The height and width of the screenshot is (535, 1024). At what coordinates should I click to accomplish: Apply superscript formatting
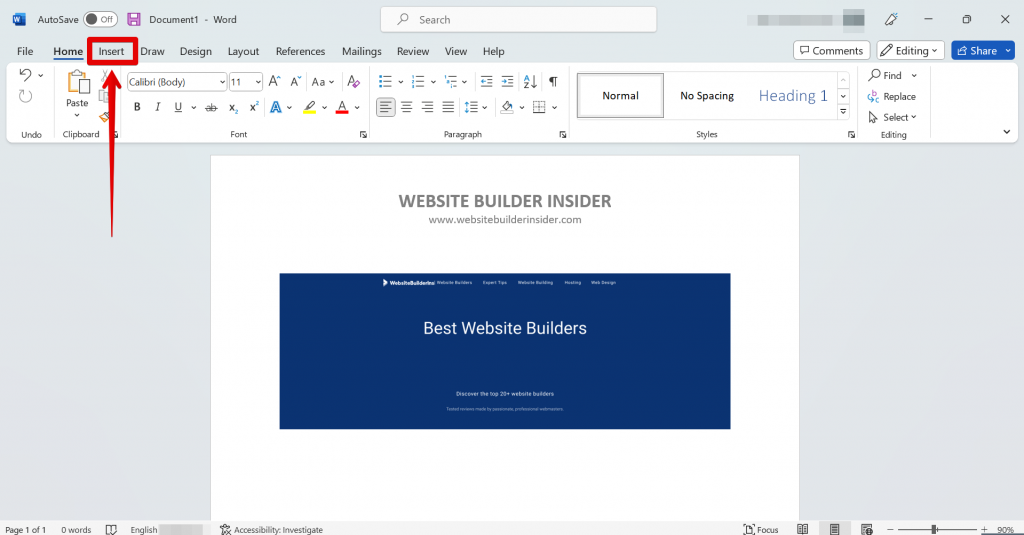click(x=254, y=107)
